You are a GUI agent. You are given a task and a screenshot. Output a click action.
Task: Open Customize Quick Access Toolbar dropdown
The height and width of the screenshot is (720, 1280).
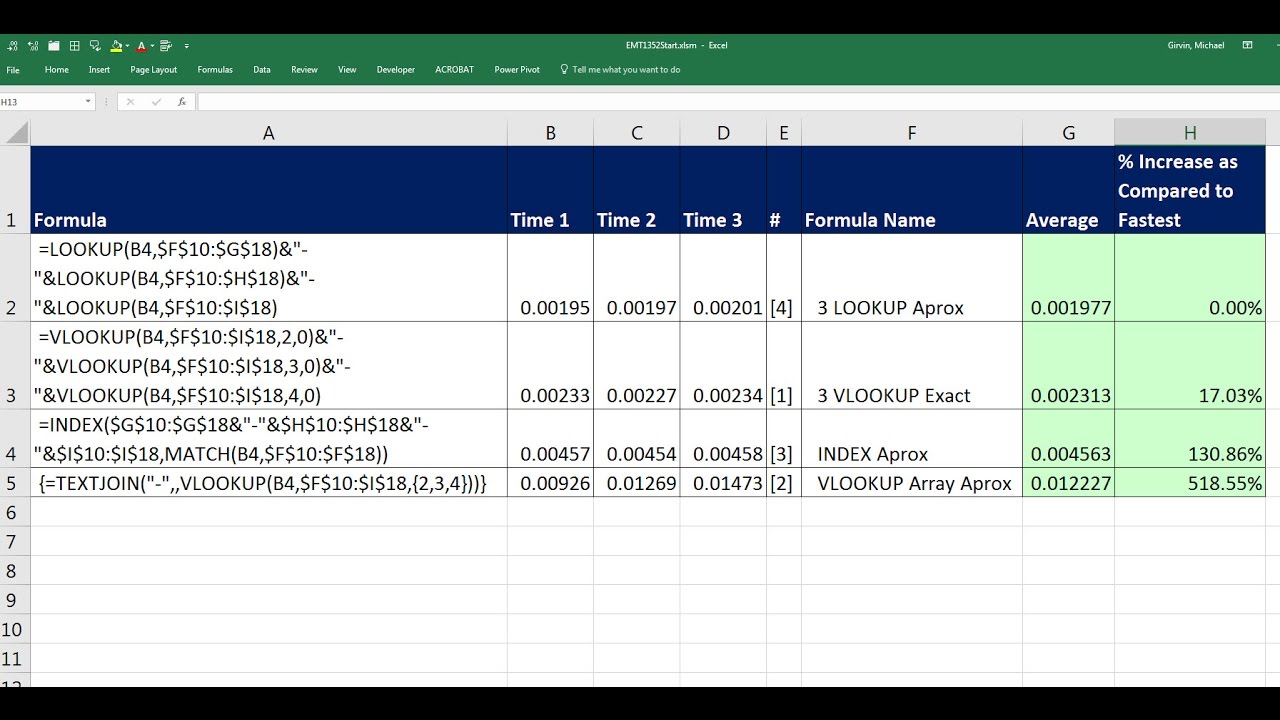pyautogui.click(x=187, y=46)
